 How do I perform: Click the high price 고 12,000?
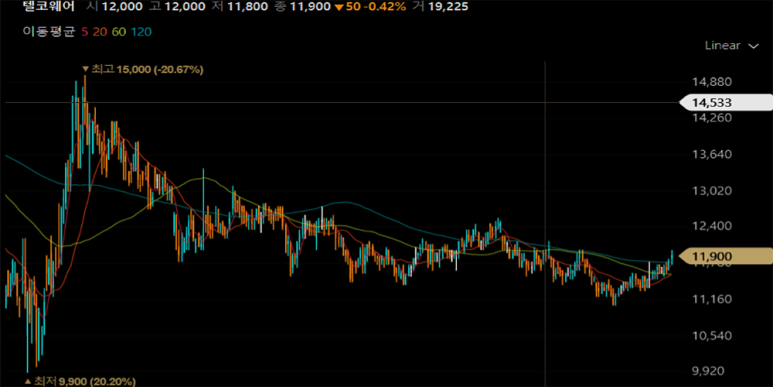pos(177,7)
